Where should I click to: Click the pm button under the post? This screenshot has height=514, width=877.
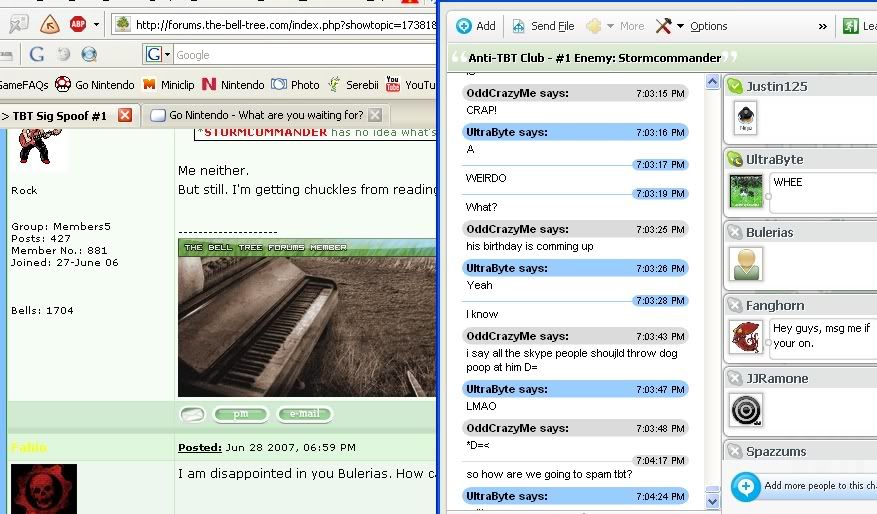pos(240,414)
